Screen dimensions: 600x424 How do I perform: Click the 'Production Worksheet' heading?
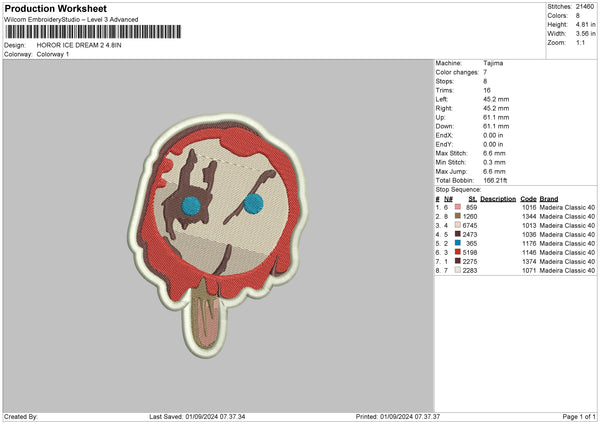pos(55,8)
